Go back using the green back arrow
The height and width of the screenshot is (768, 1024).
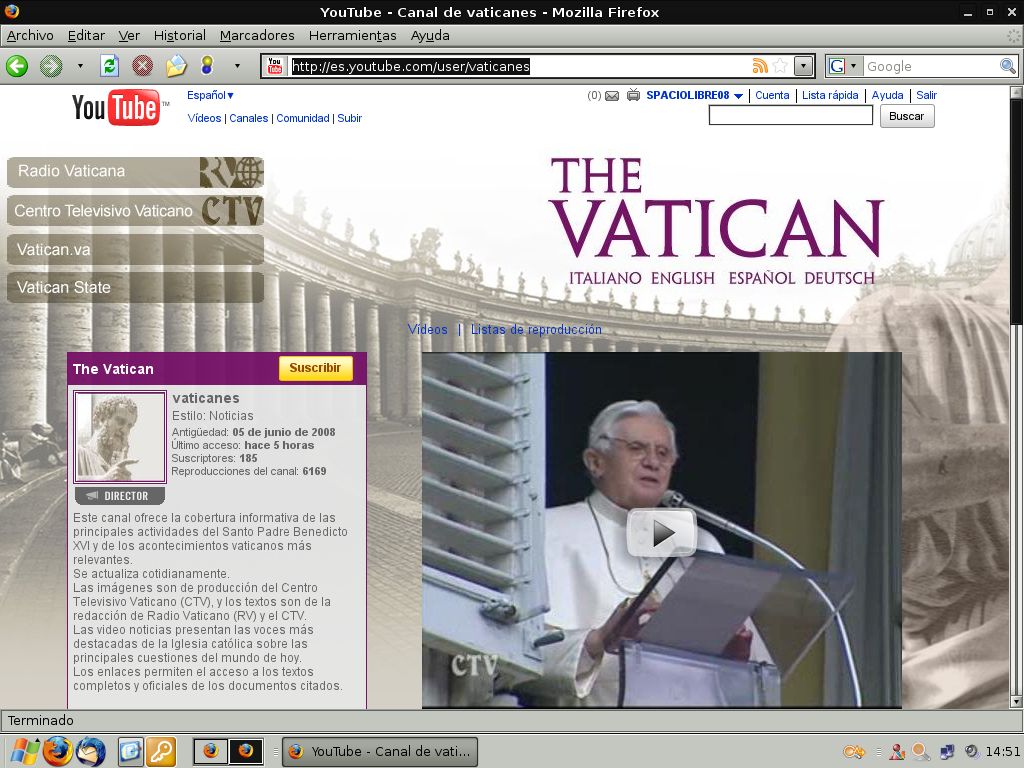pos(17,66)
